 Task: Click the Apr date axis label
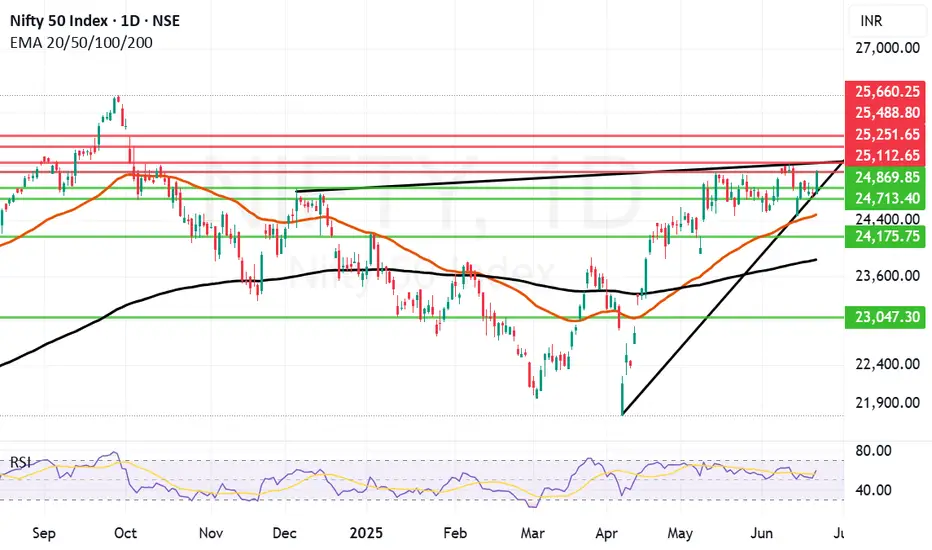(606, 533)
